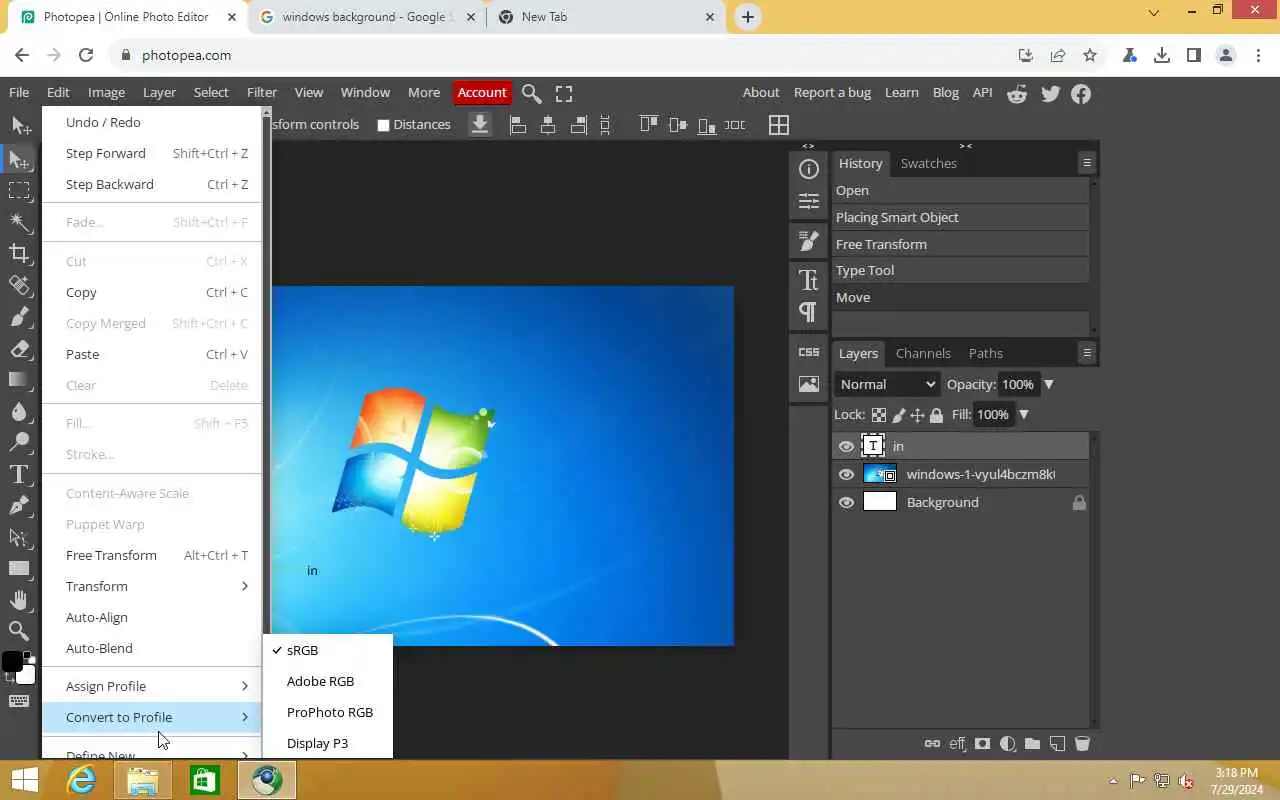Expand the Assign Profile submenu
The image size is (1280, 800).
coord(152,686)
